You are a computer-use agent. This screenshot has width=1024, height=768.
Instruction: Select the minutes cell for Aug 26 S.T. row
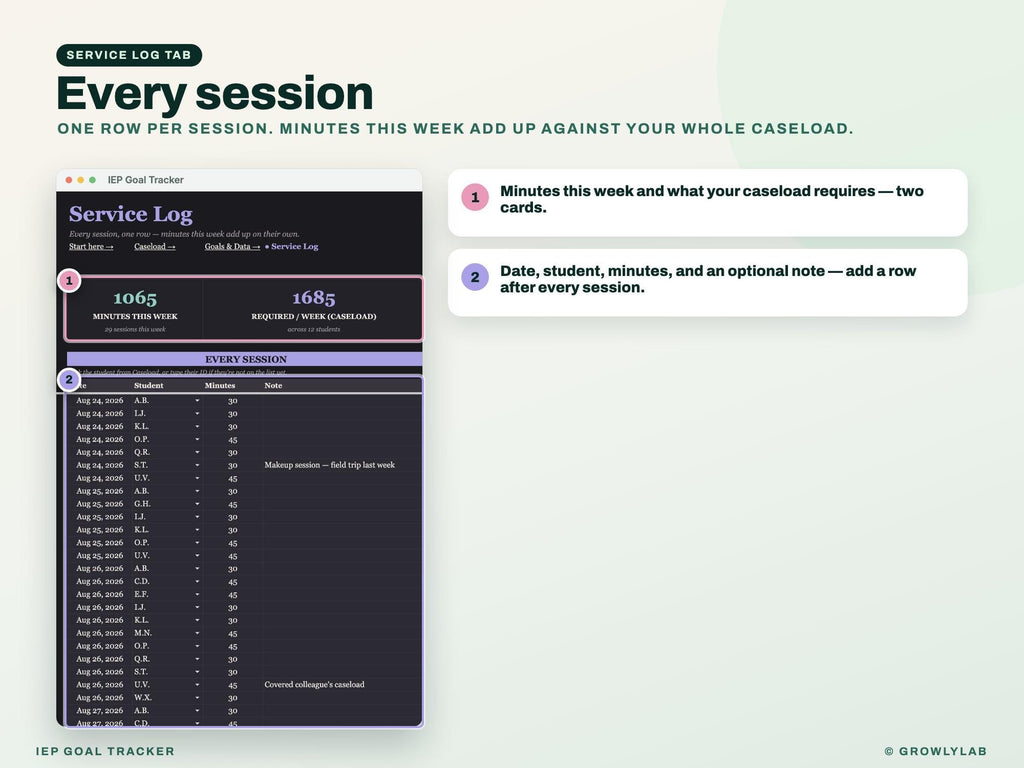232,672
